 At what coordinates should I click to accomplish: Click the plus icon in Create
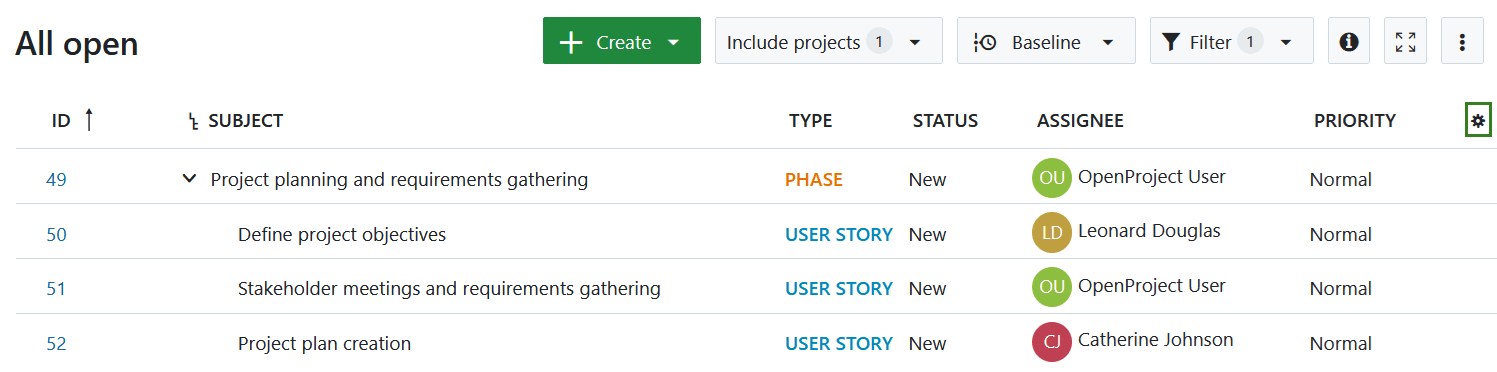(x=570, y=42)
